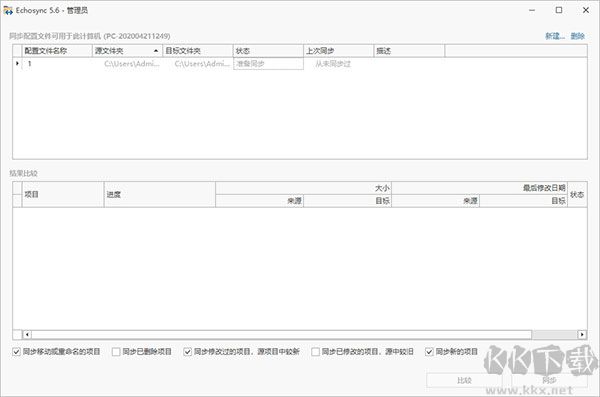
Task: Click the Echosync app icon in title bar
Action: [8, 10]
